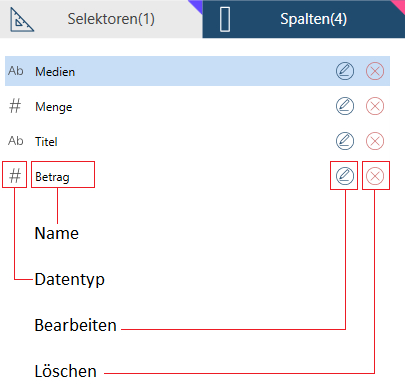The width and height of the screenshot is (405, 382).
Task: Click the set-square icon in Selektoren tab
Action: pyautogui.click(x=22, y=20)
